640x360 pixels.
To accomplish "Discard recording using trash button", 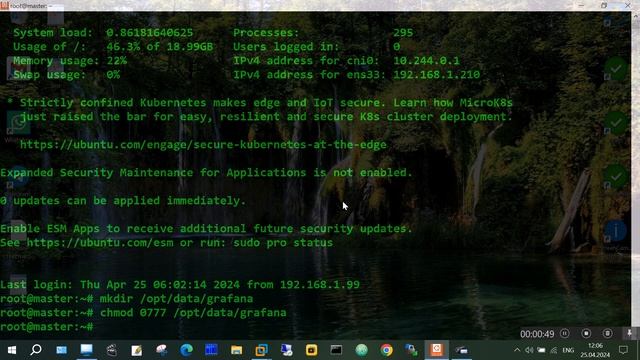I will click(x=607, y=333).
